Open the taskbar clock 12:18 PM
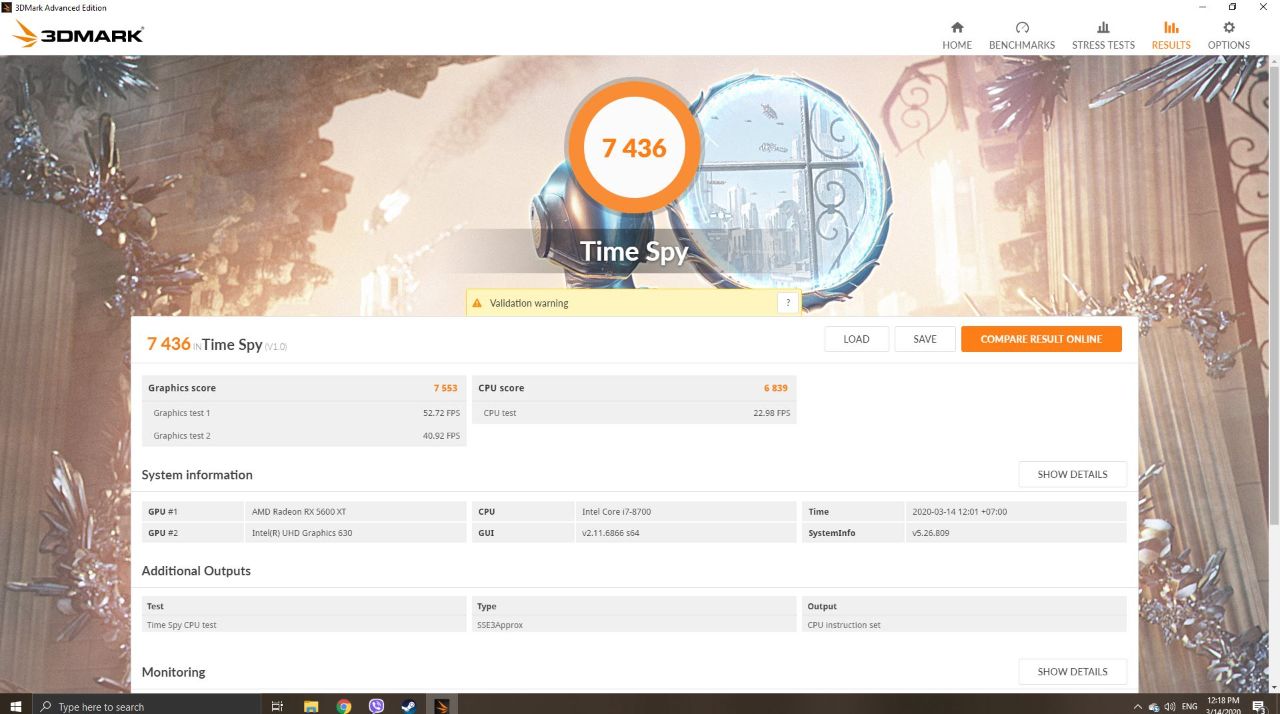 pyautogui.click(x=1223, y=706)
